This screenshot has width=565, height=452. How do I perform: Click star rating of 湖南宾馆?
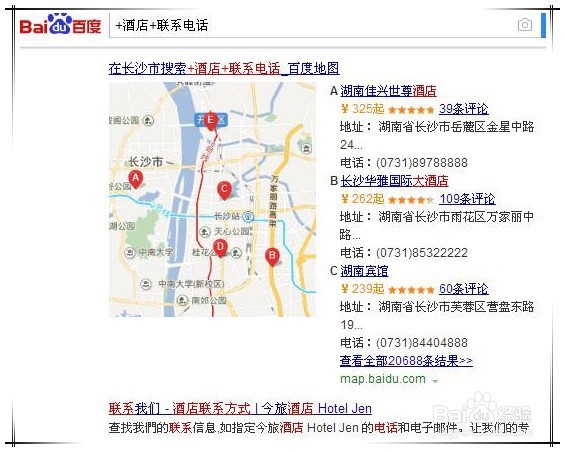point(411,289)
